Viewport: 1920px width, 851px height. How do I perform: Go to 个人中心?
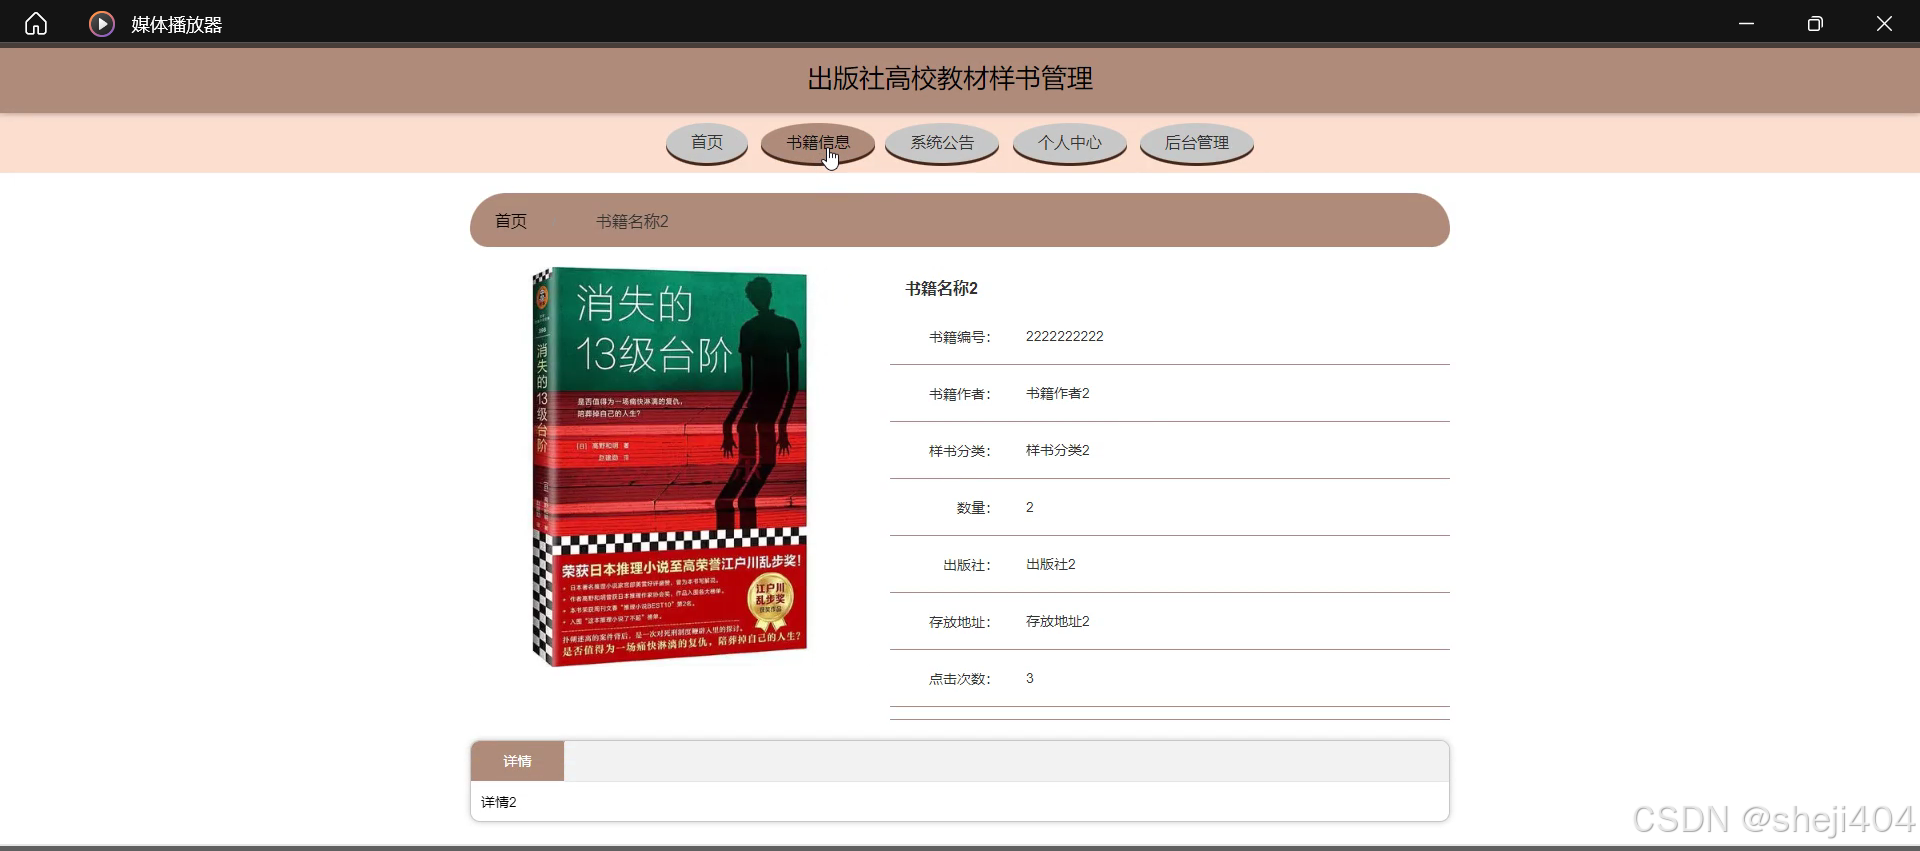[x=1070, y=143]
